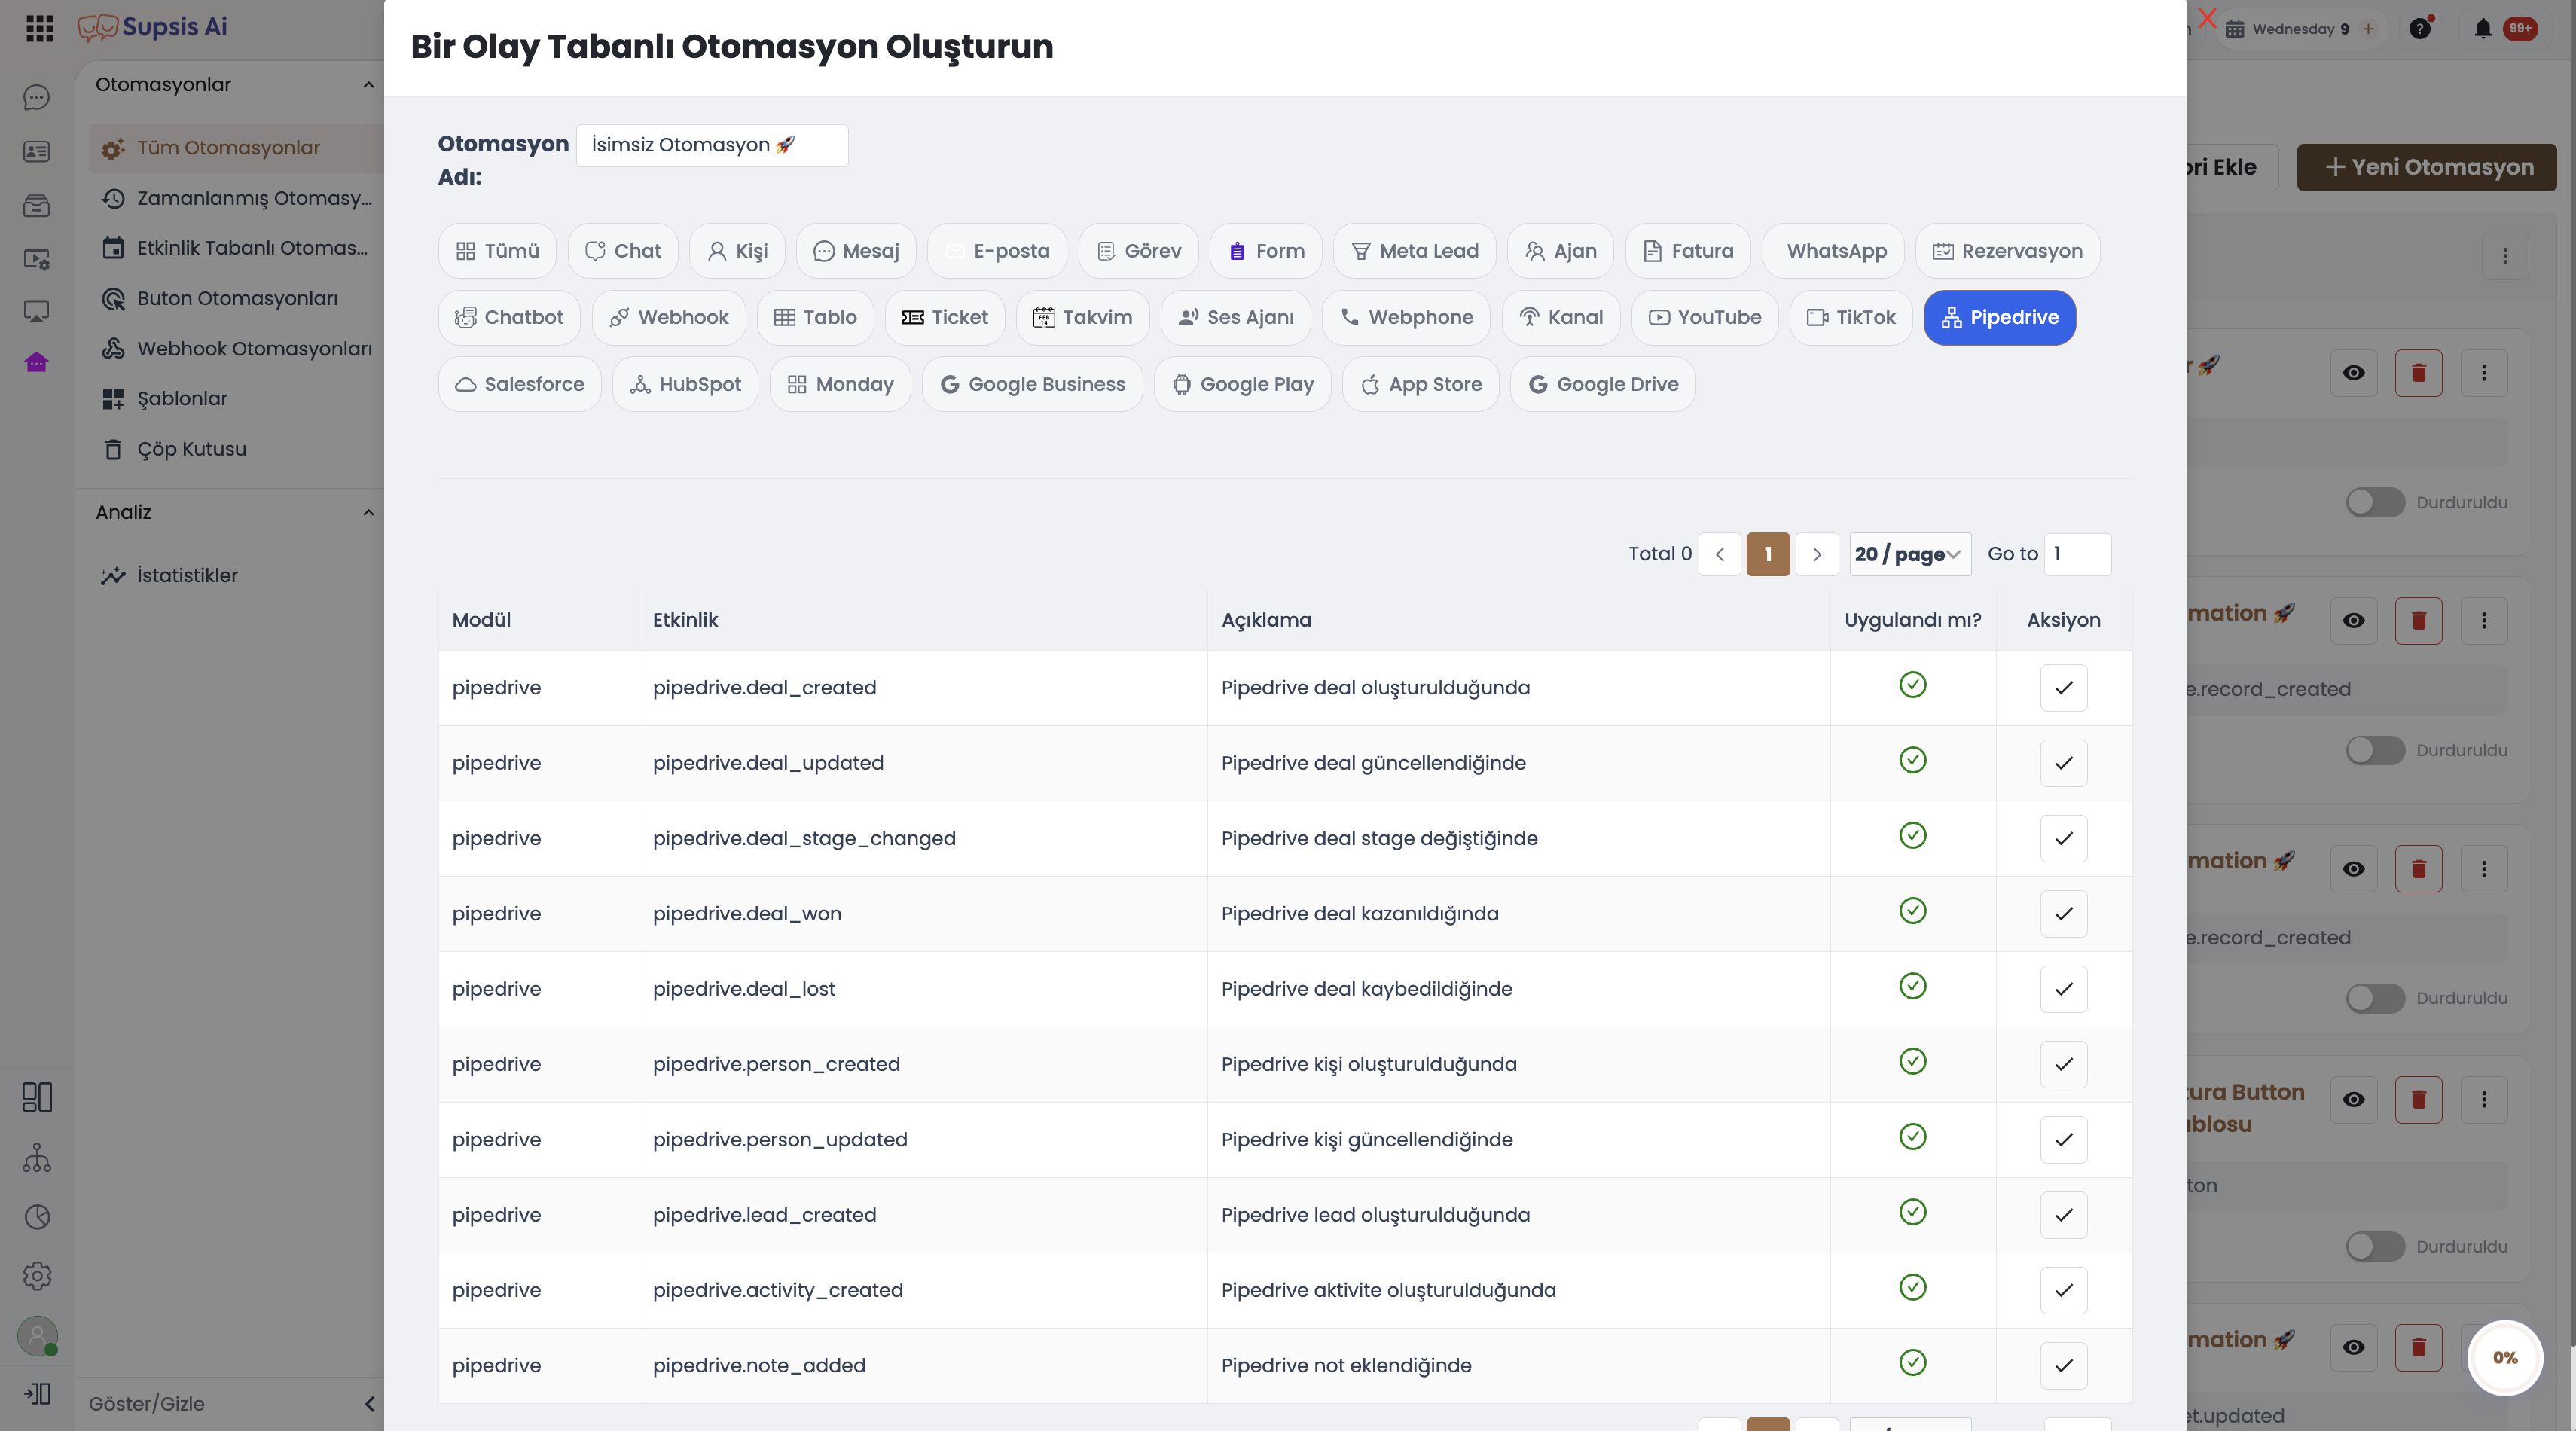
Task: Apply the pipedrive.deal_created action checkmark
Action: click(x=2064, y=688)
